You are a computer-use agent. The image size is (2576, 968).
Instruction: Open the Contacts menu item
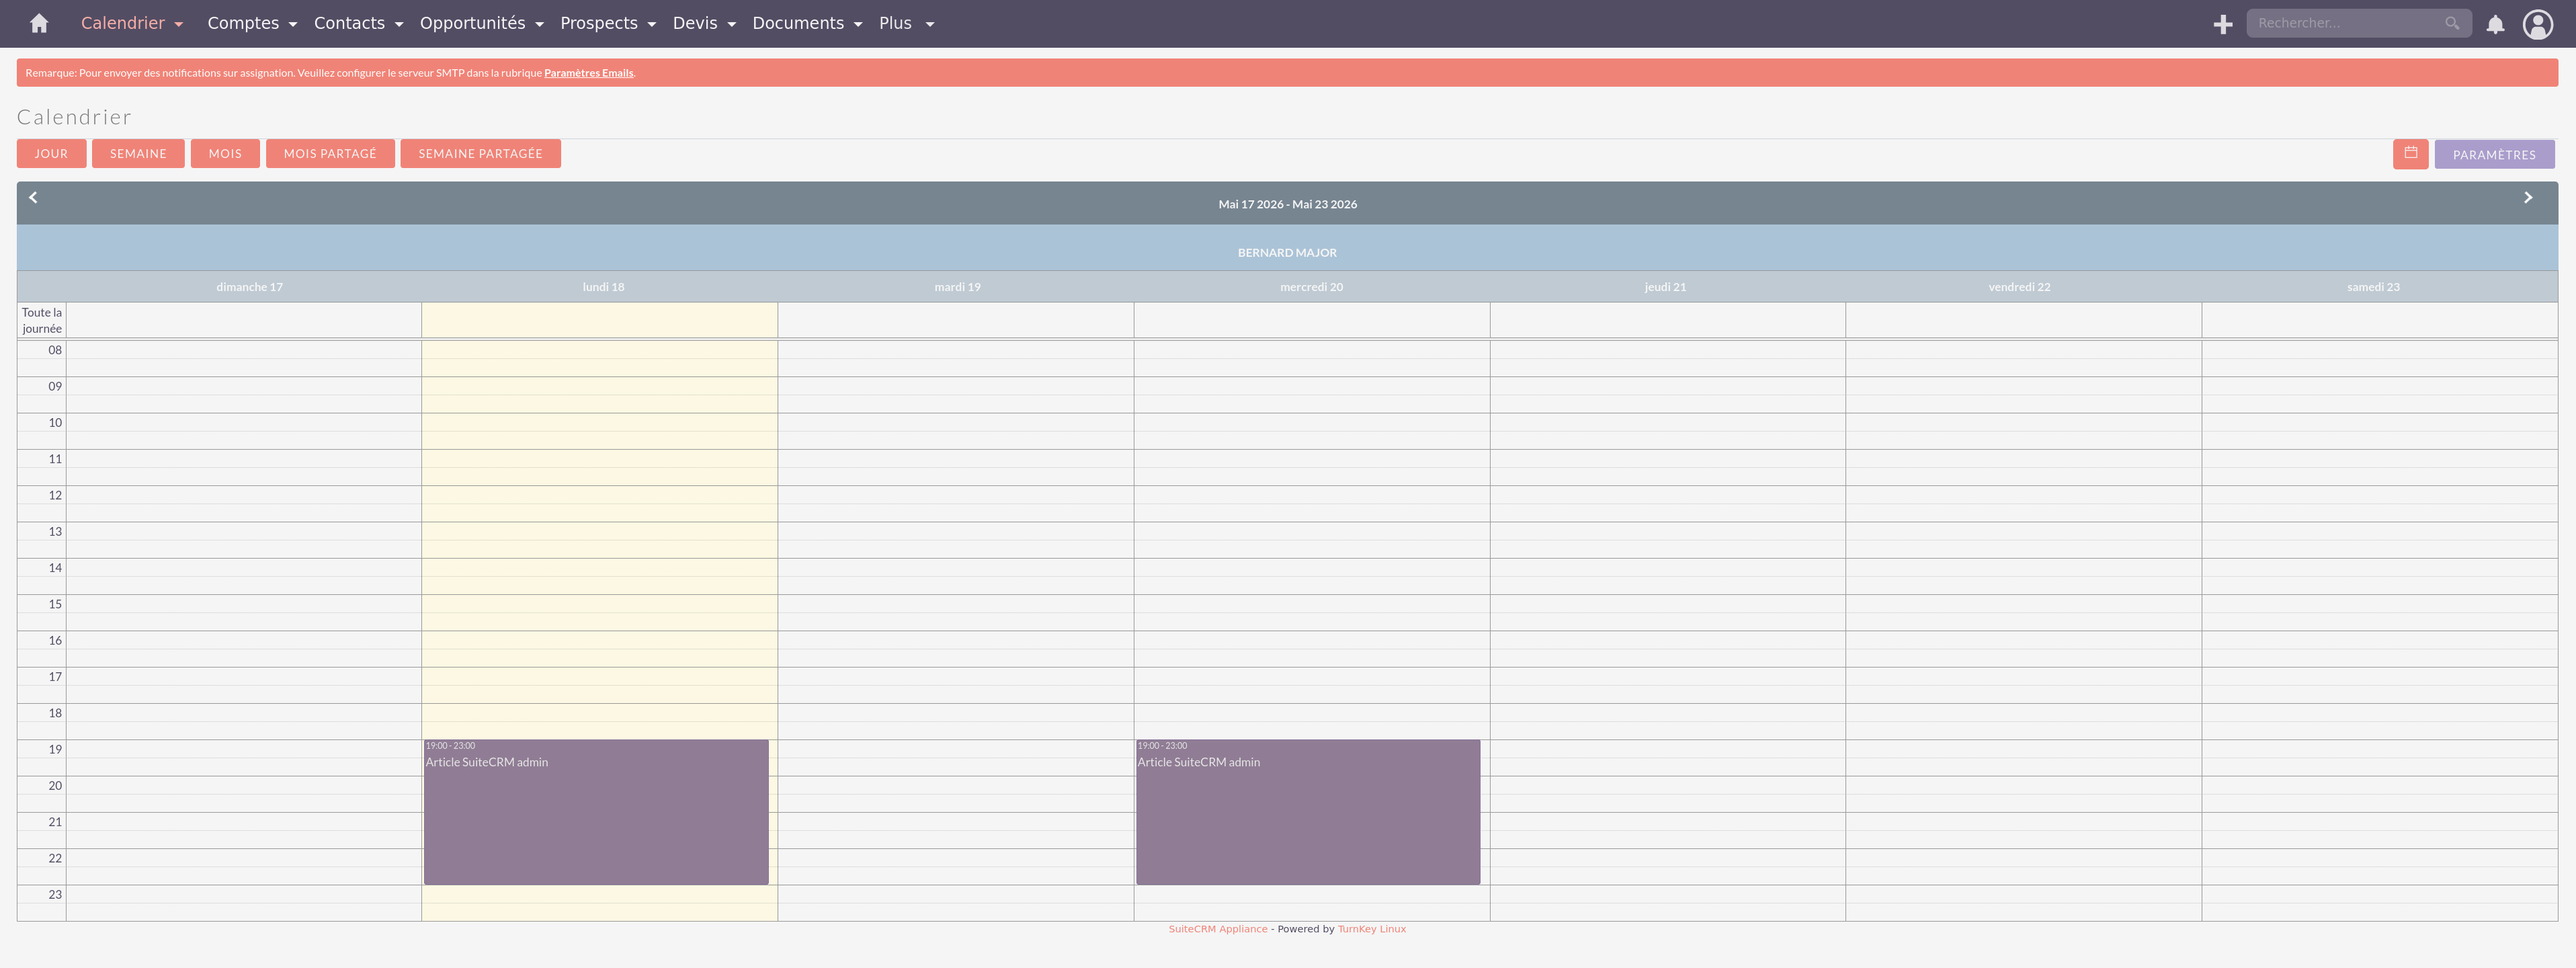(x=349, y=23)
